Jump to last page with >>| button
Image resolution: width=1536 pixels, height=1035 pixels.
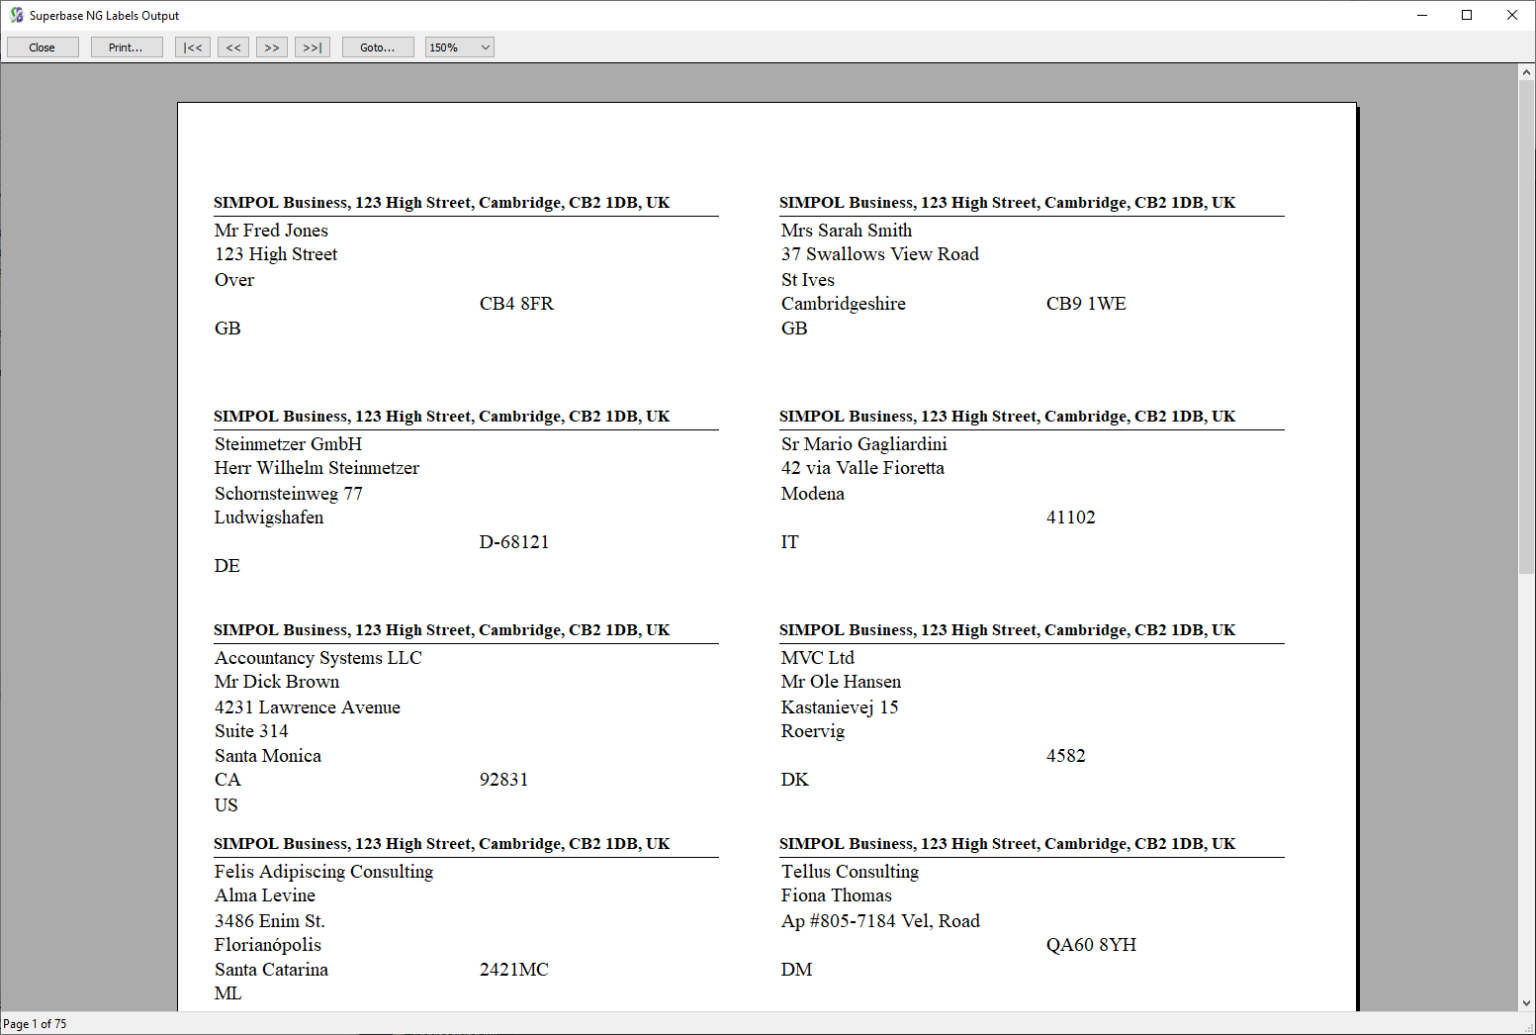[x=312, y=47]
